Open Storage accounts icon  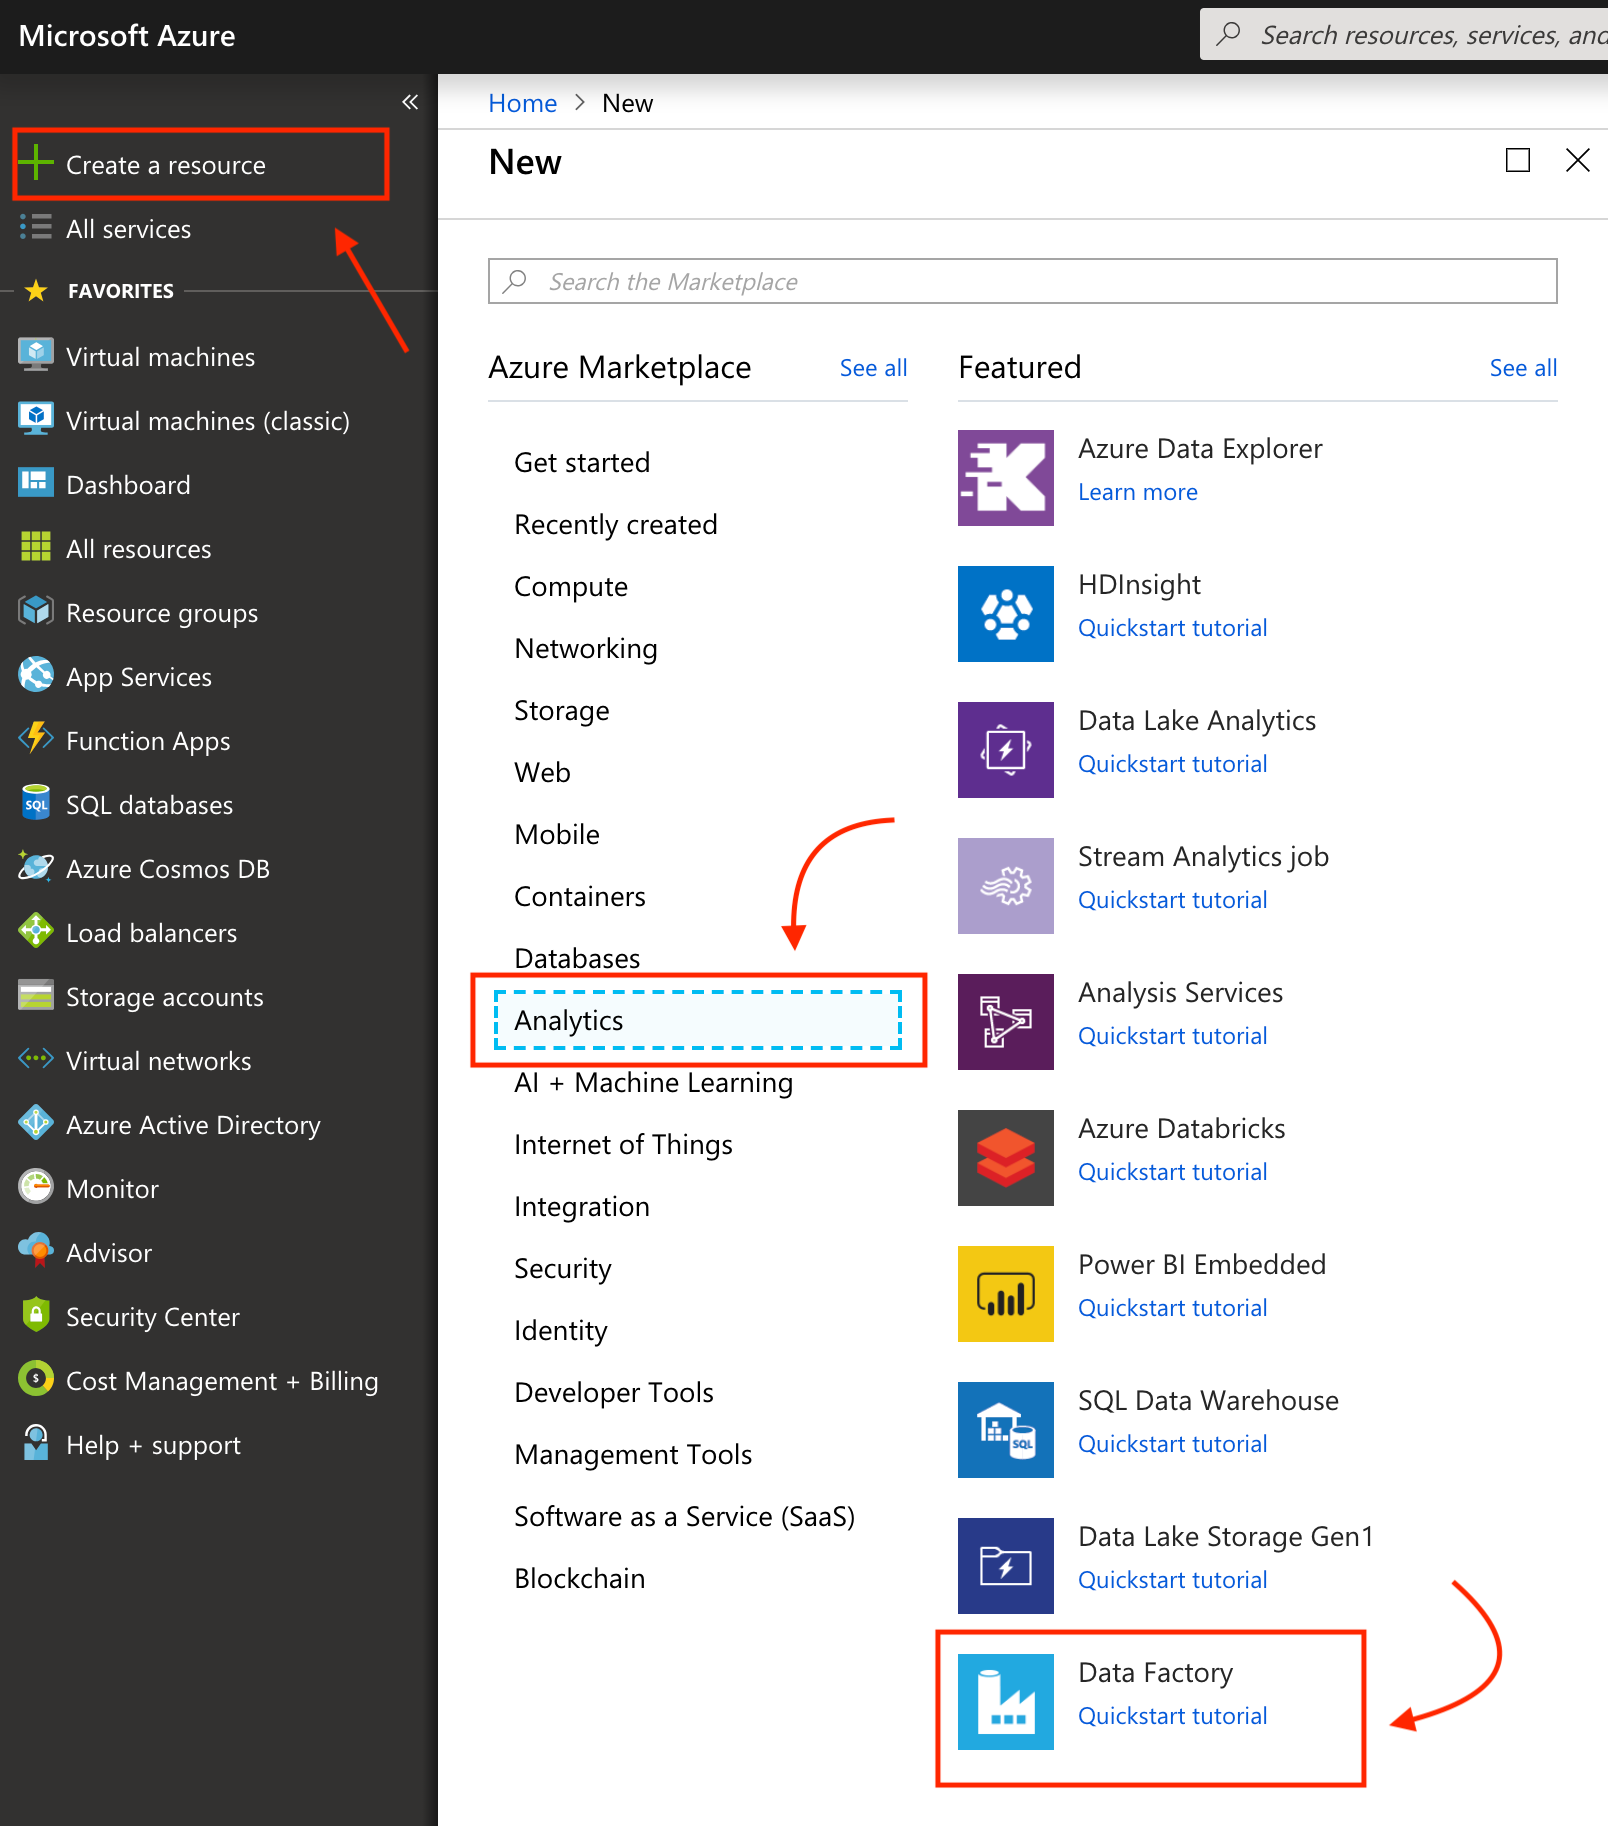(36, 995)
